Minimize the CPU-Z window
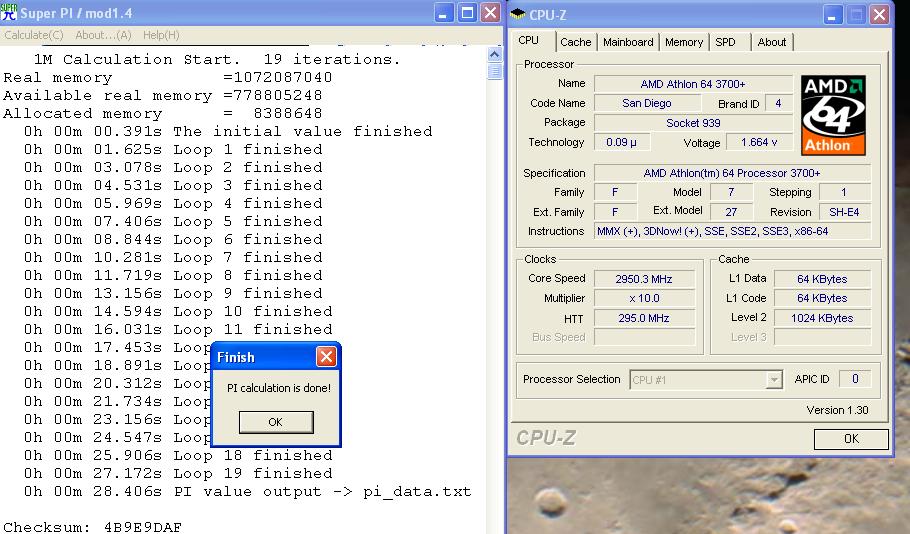 (832, 14)
